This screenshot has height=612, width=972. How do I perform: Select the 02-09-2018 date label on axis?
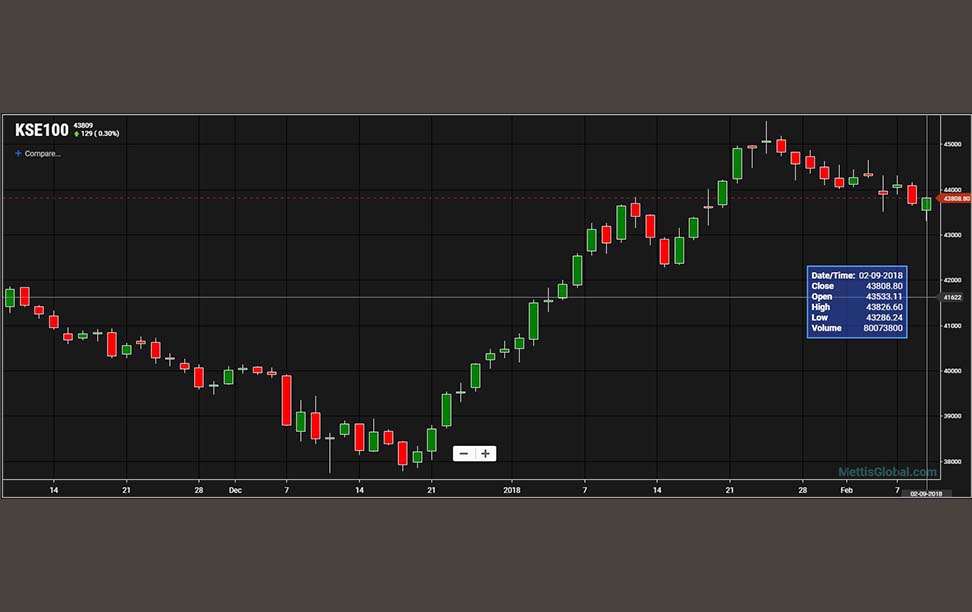tap(926, 494)
